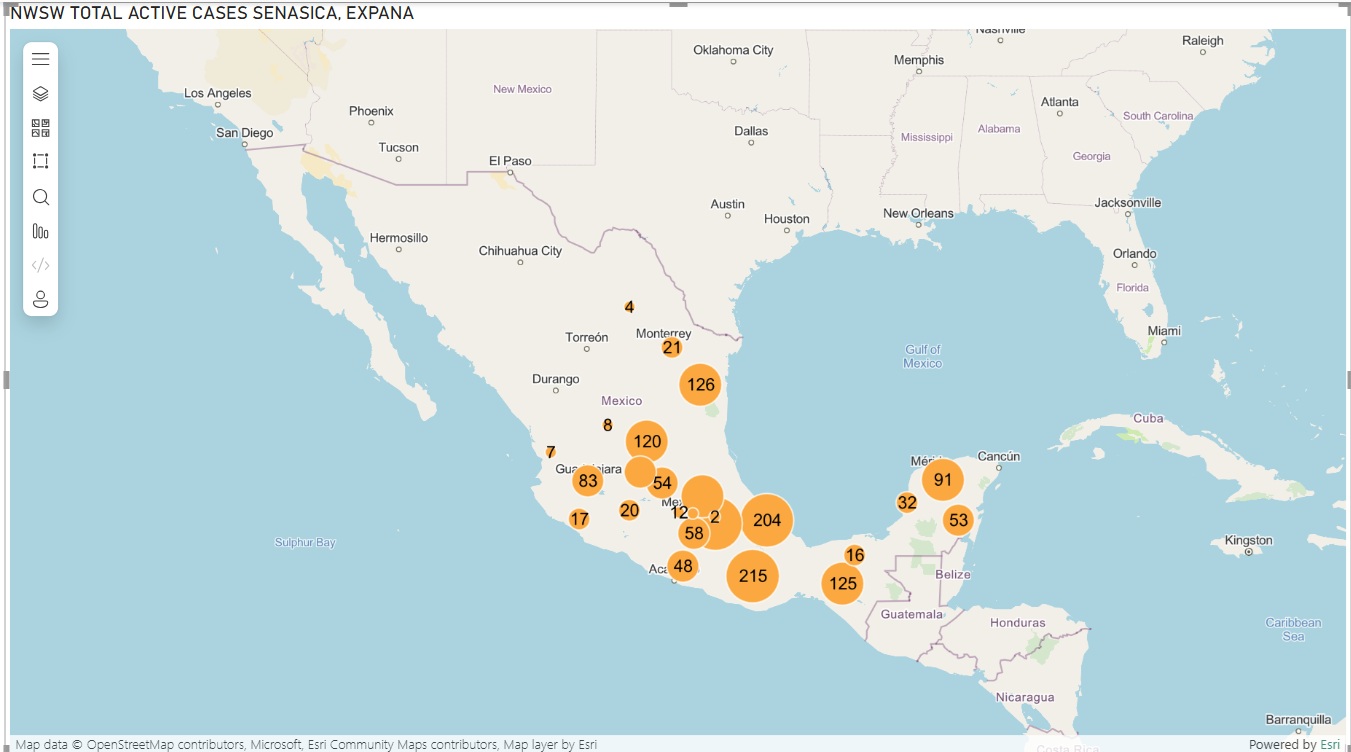Select the 21 cases marker near Monterrey

pos(672,348)
